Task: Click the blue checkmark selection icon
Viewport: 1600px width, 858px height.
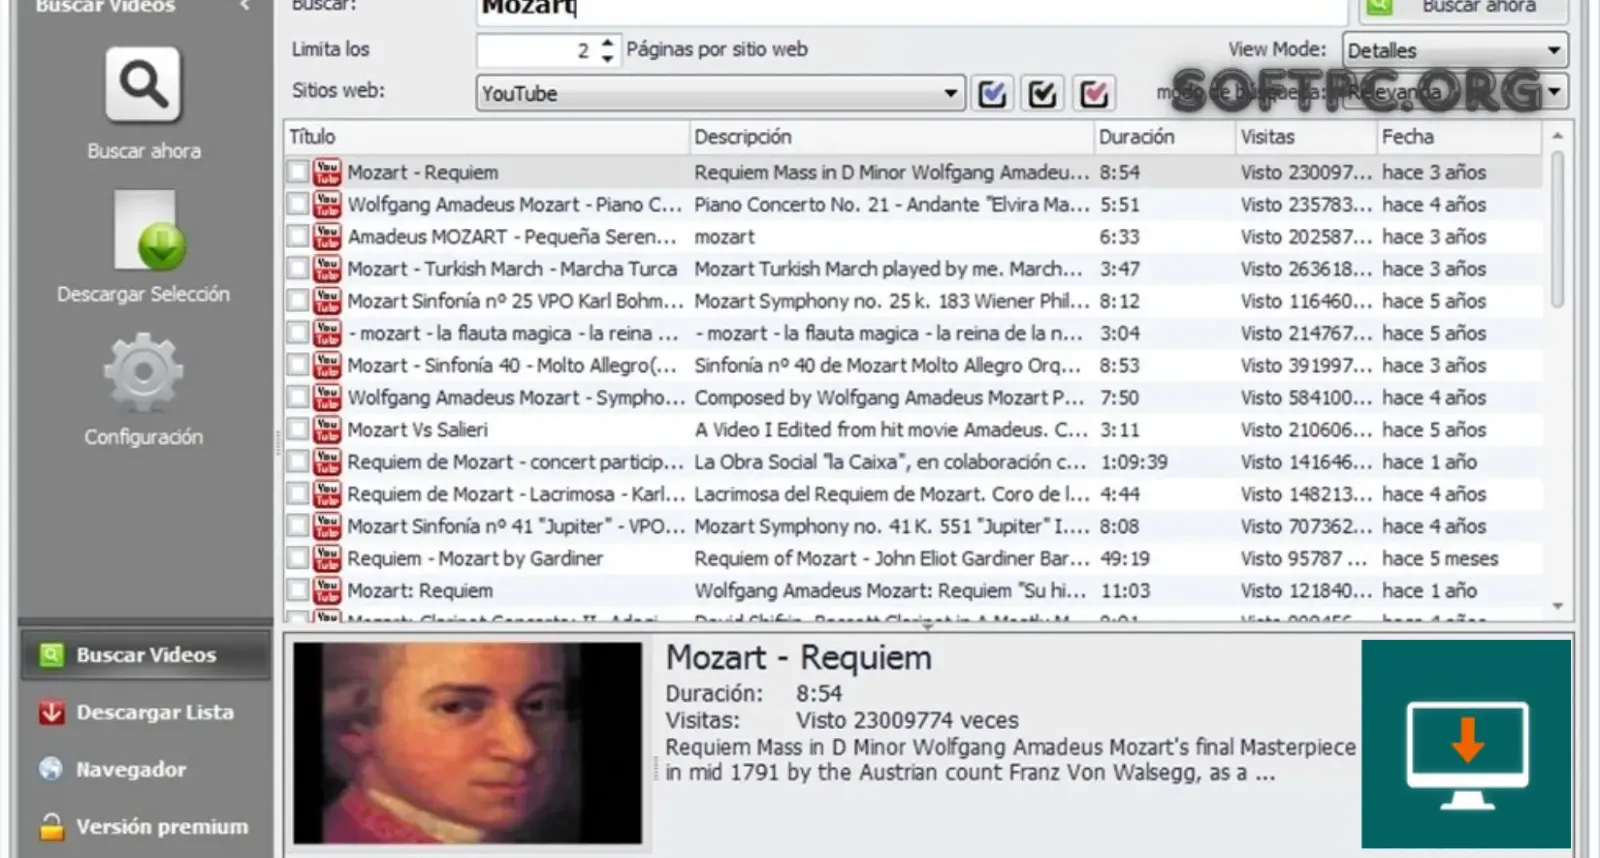Action: (992, 93)
